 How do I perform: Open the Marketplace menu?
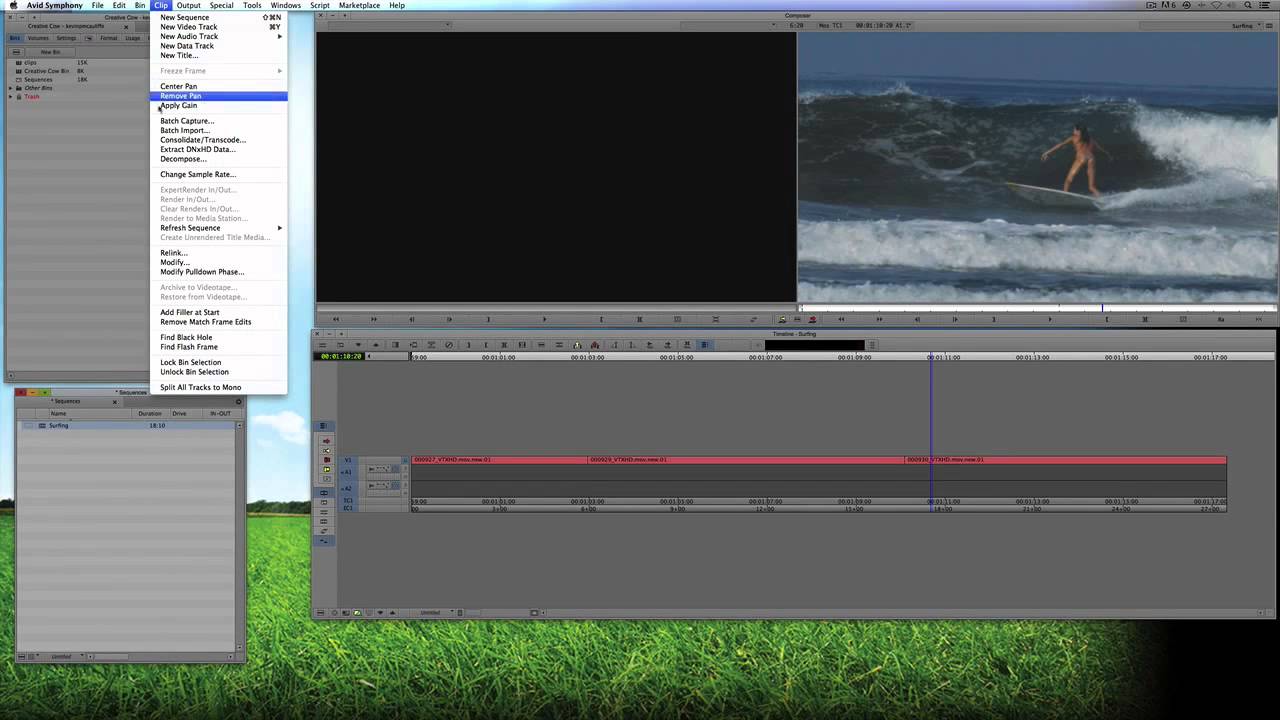click(359, 5)
